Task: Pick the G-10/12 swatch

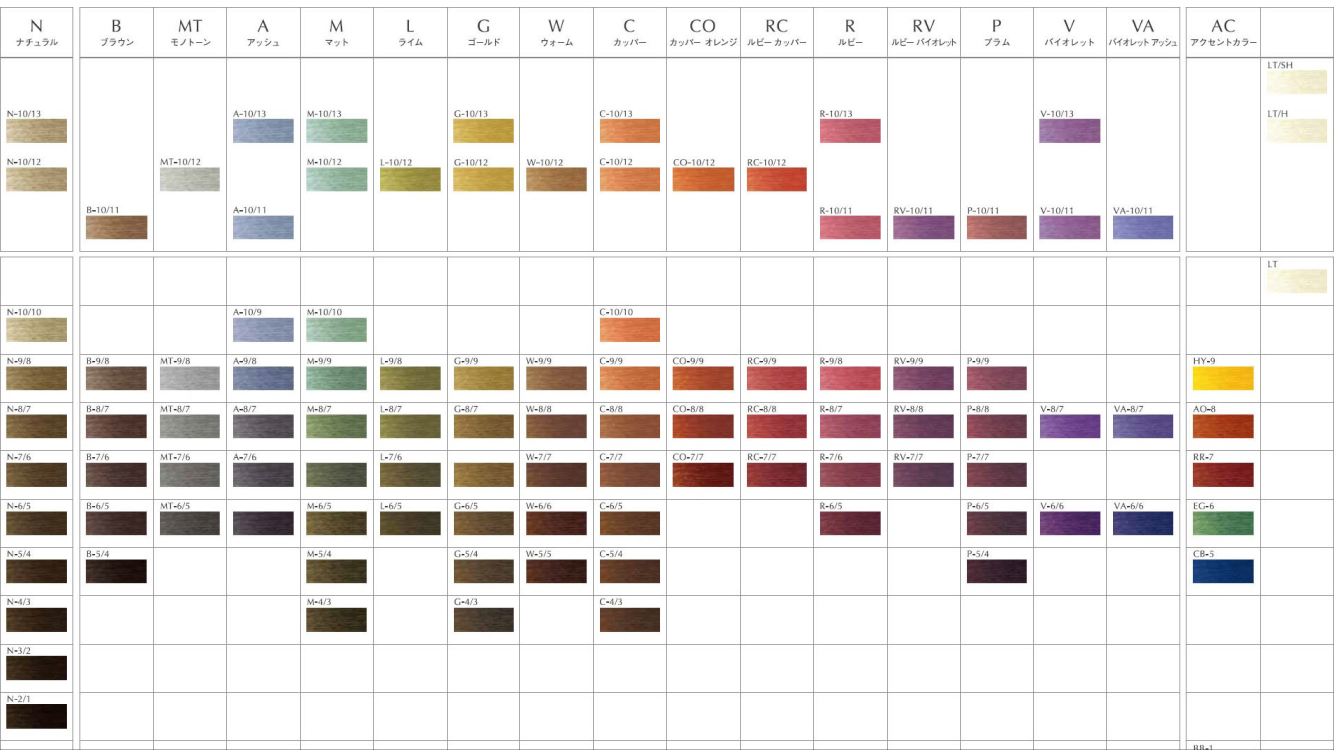Action: click(x=483, y=179)
